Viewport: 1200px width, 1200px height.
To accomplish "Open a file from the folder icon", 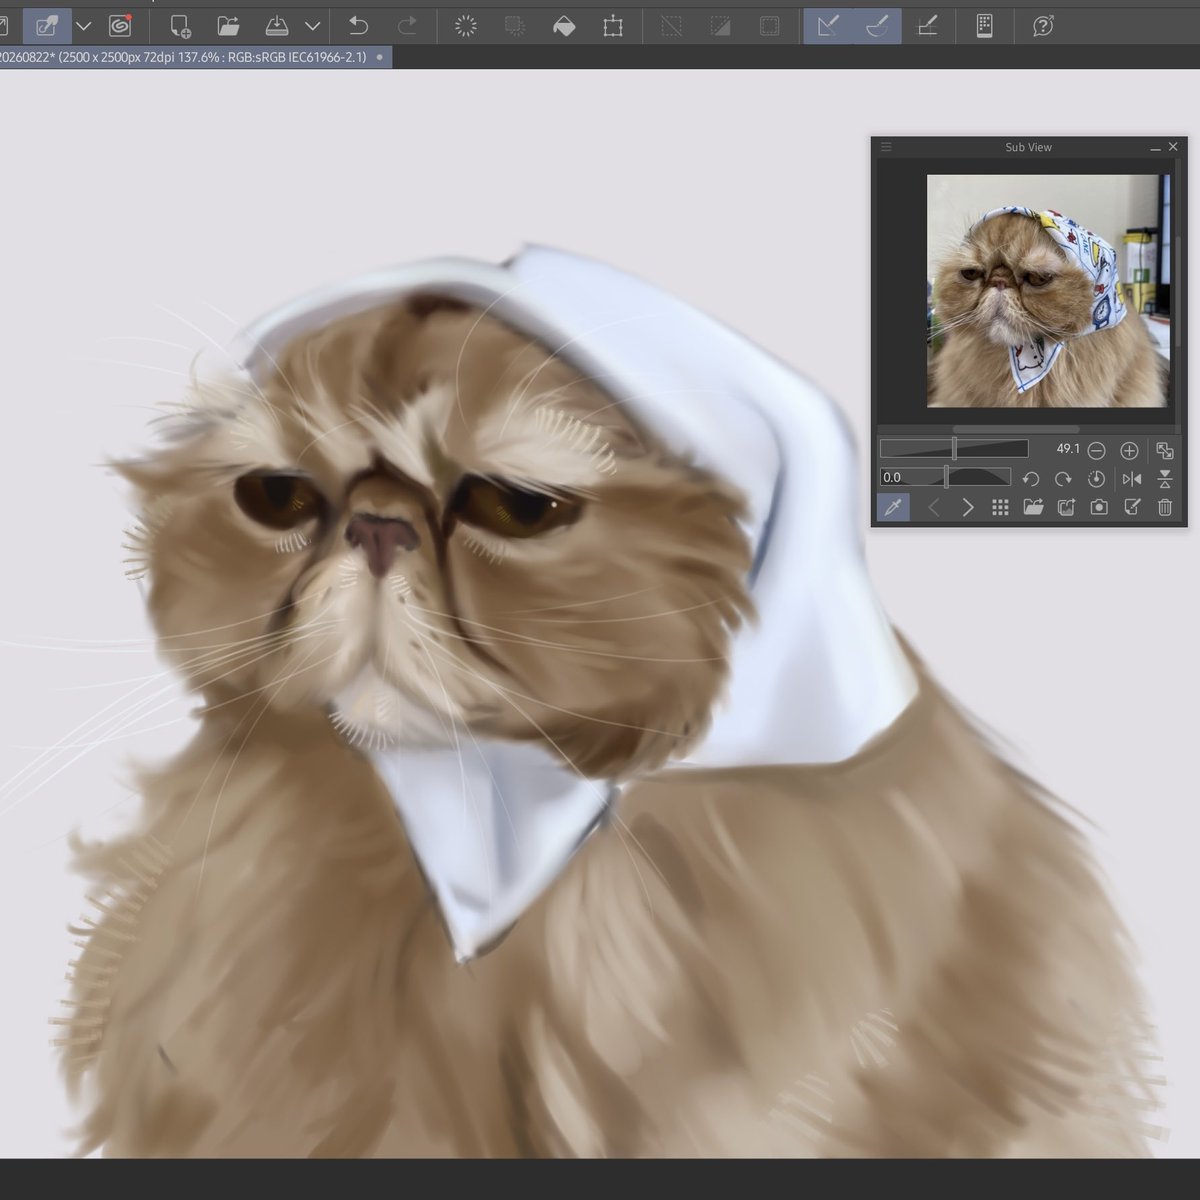I will coord(229,26).
